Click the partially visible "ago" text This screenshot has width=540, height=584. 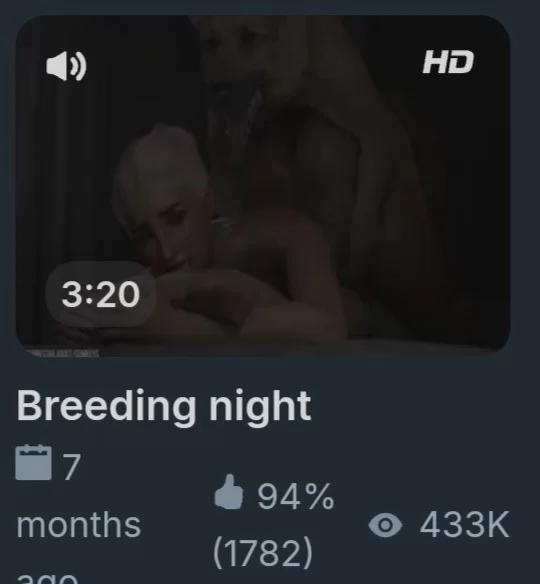point(47,578)
